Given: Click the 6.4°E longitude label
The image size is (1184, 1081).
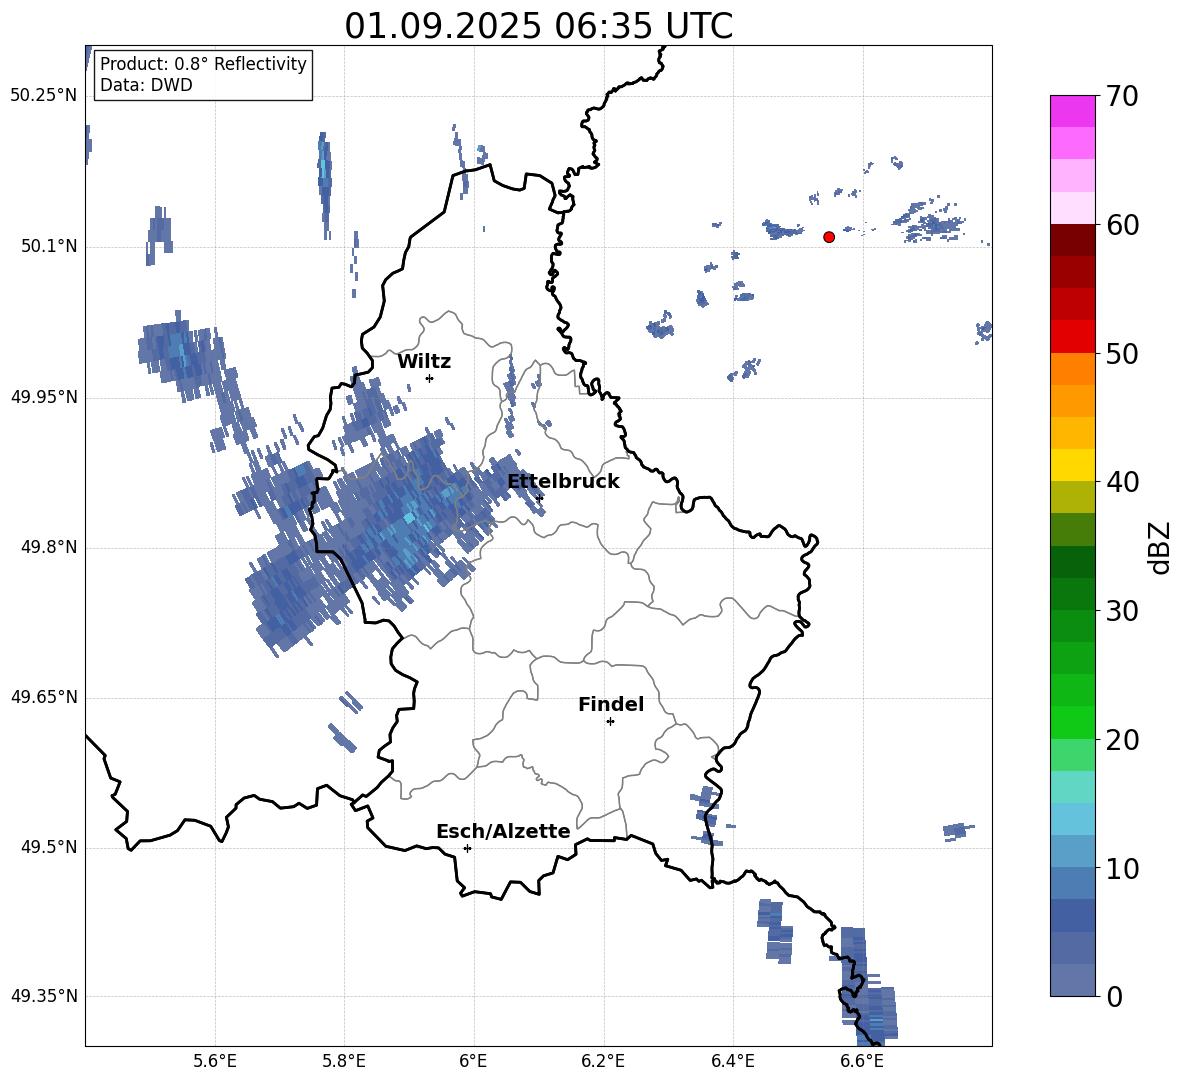Looking at the screenshot, I should click(732, 1061).
